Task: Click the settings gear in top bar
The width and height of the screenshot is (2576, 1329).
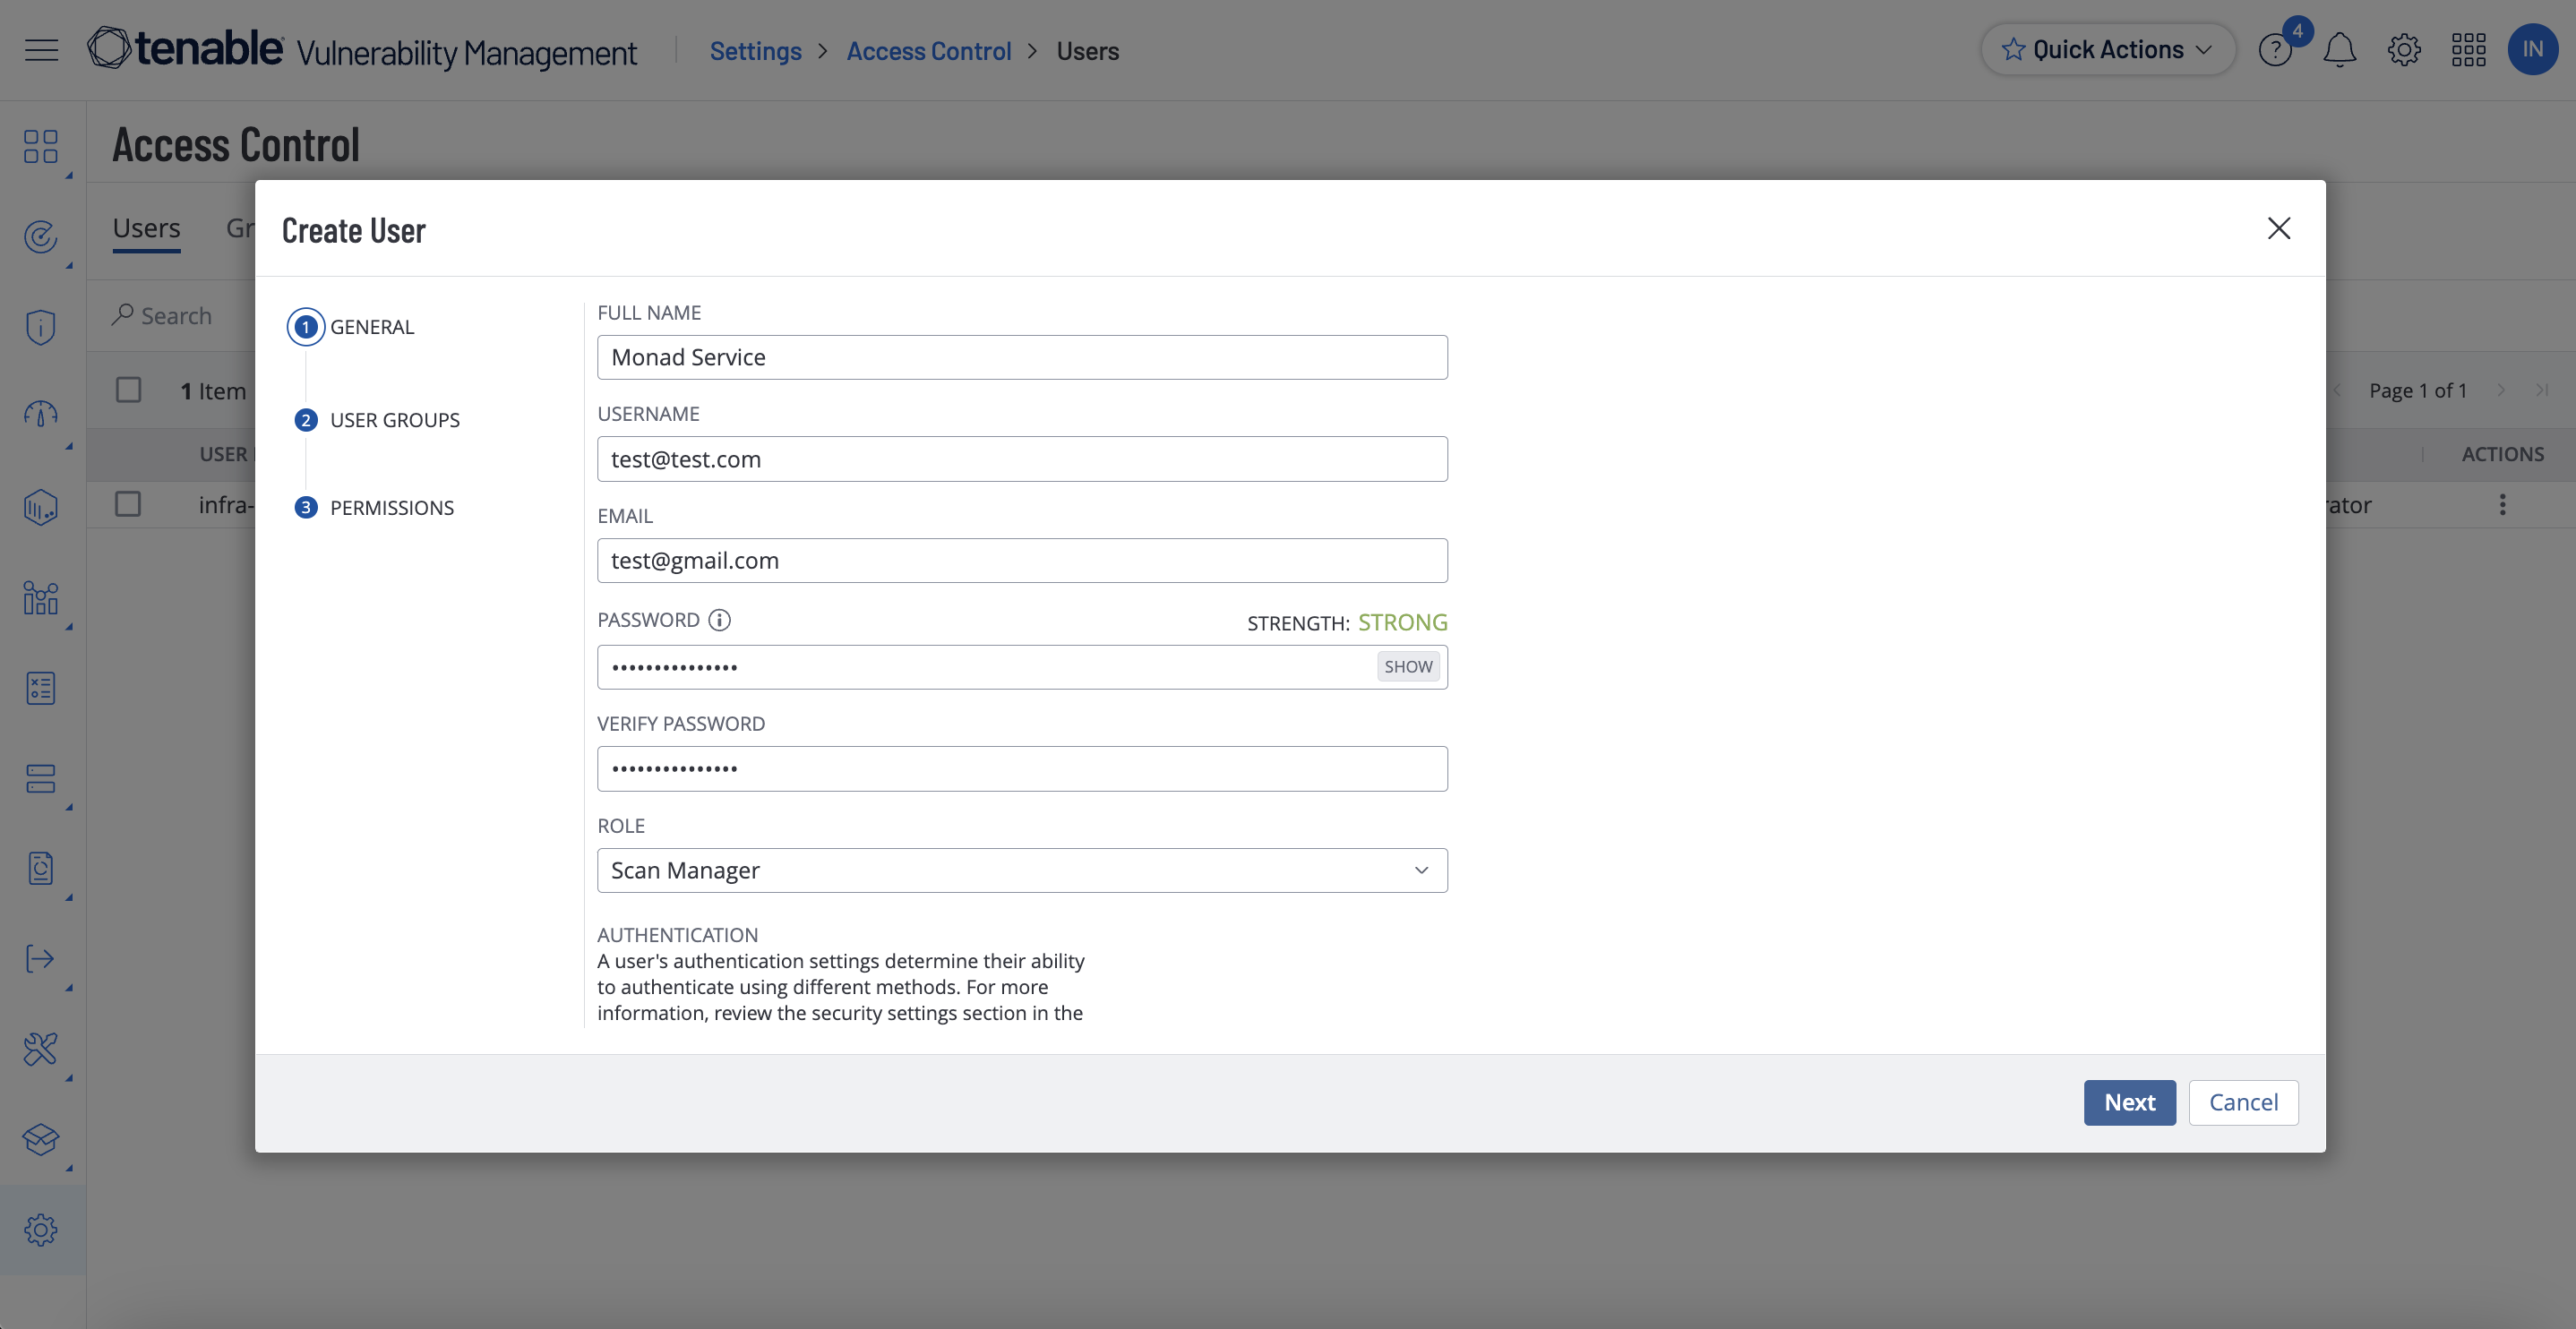Action: coord(2404,50)
